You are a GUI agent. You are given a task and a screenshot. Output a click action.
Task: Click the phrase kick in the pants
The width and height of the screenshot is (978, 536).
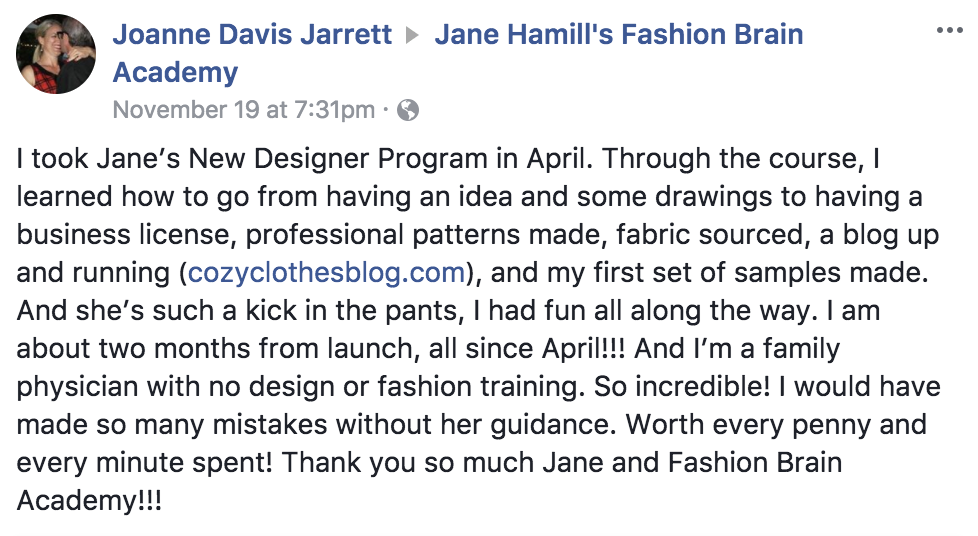pyautogui.click(x=352, y=311)
